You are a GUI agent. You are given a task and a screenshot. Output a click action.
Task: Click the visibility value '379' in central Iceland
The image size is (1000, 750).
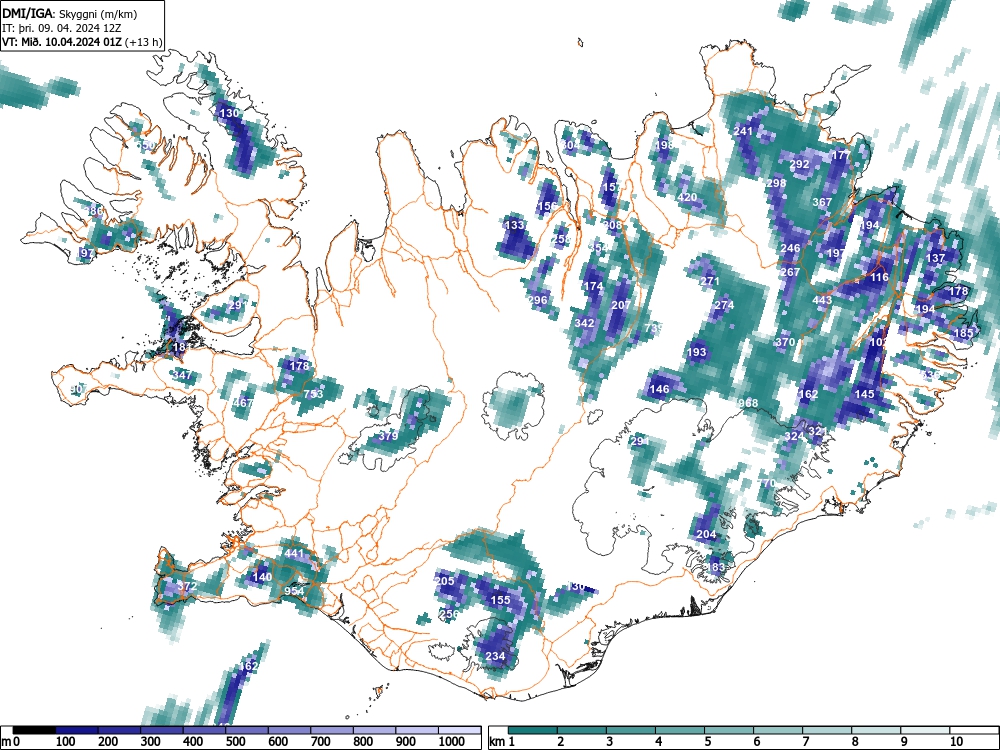388,436
